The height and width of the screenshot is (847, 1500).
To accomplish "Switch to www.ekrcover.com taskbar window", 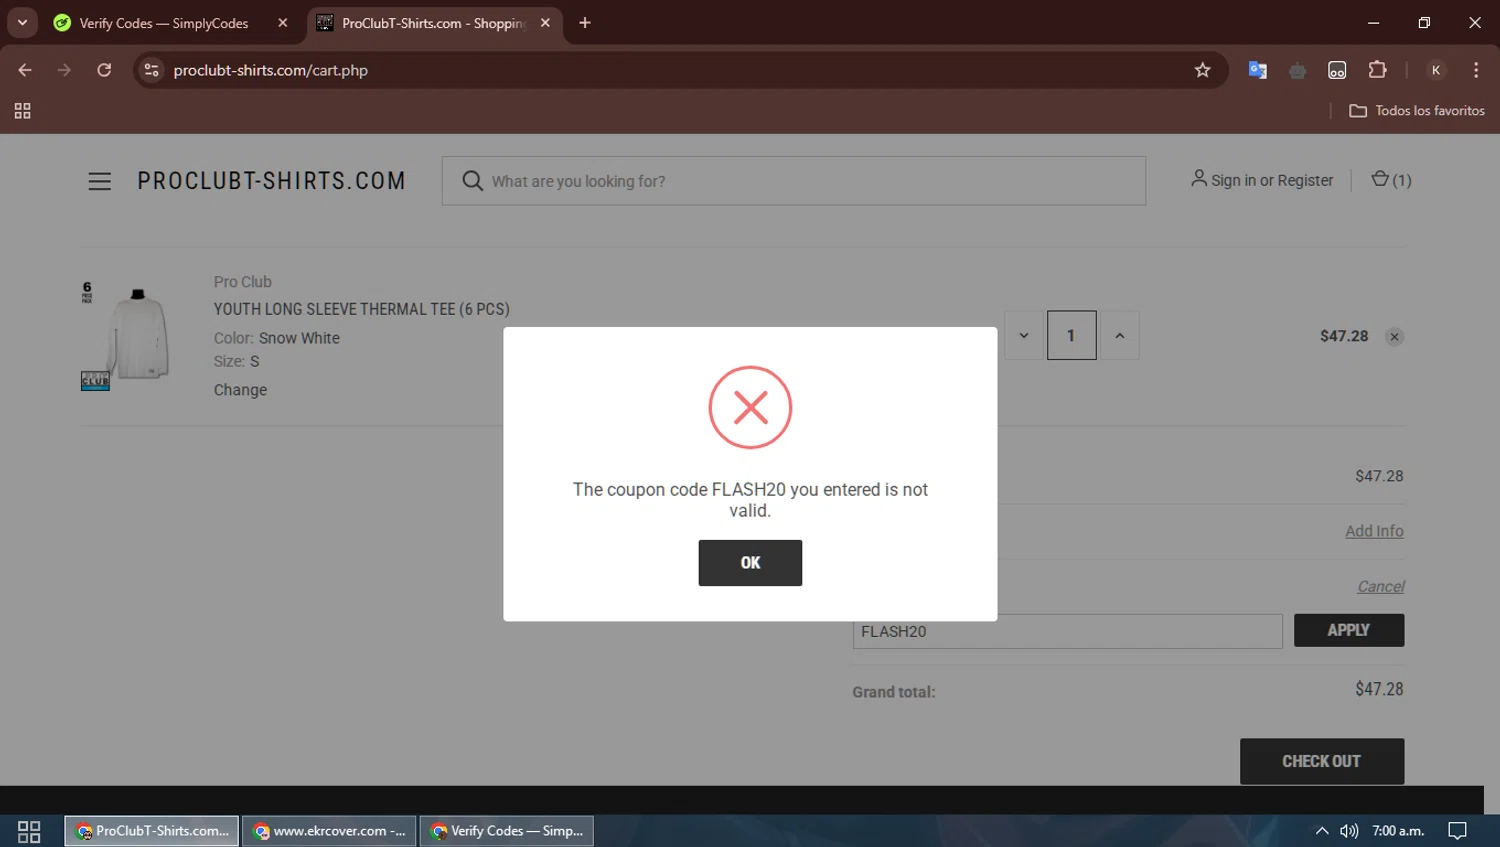I will click(329, 831).
